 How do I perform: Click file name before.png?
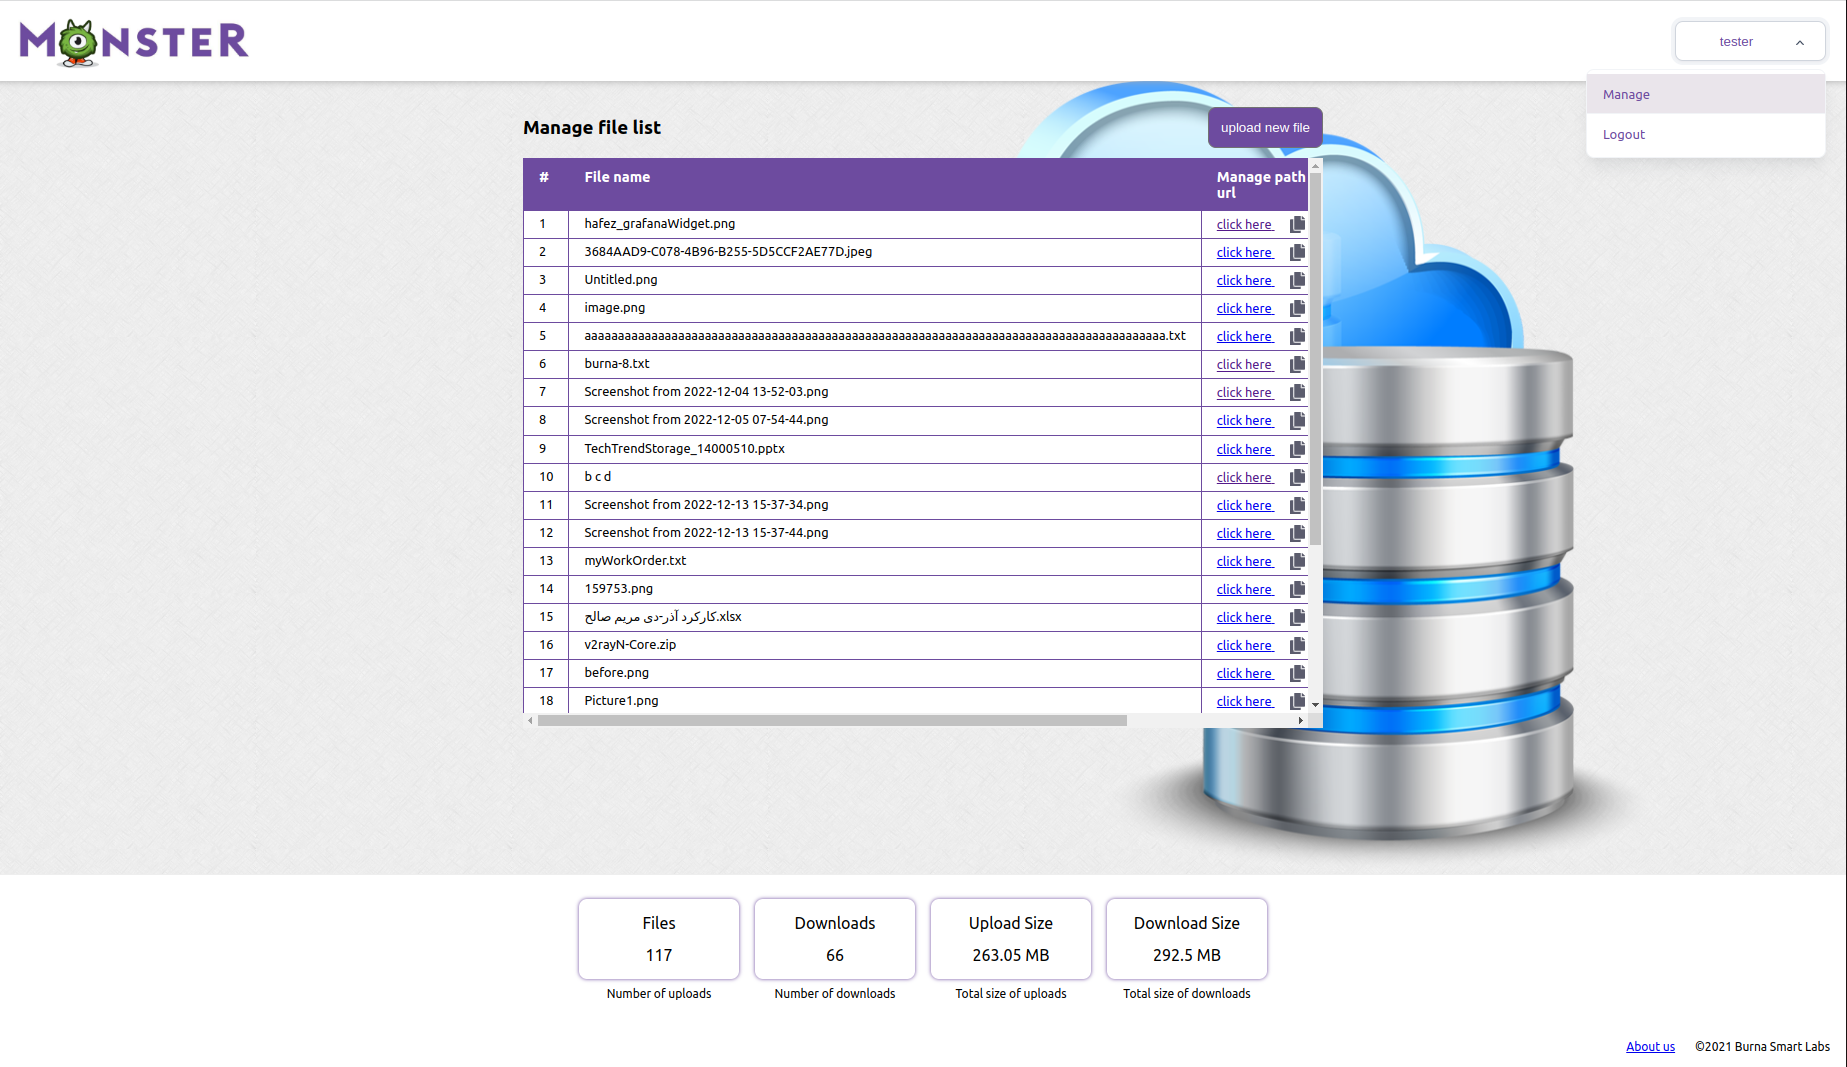[x=617, y=673]
